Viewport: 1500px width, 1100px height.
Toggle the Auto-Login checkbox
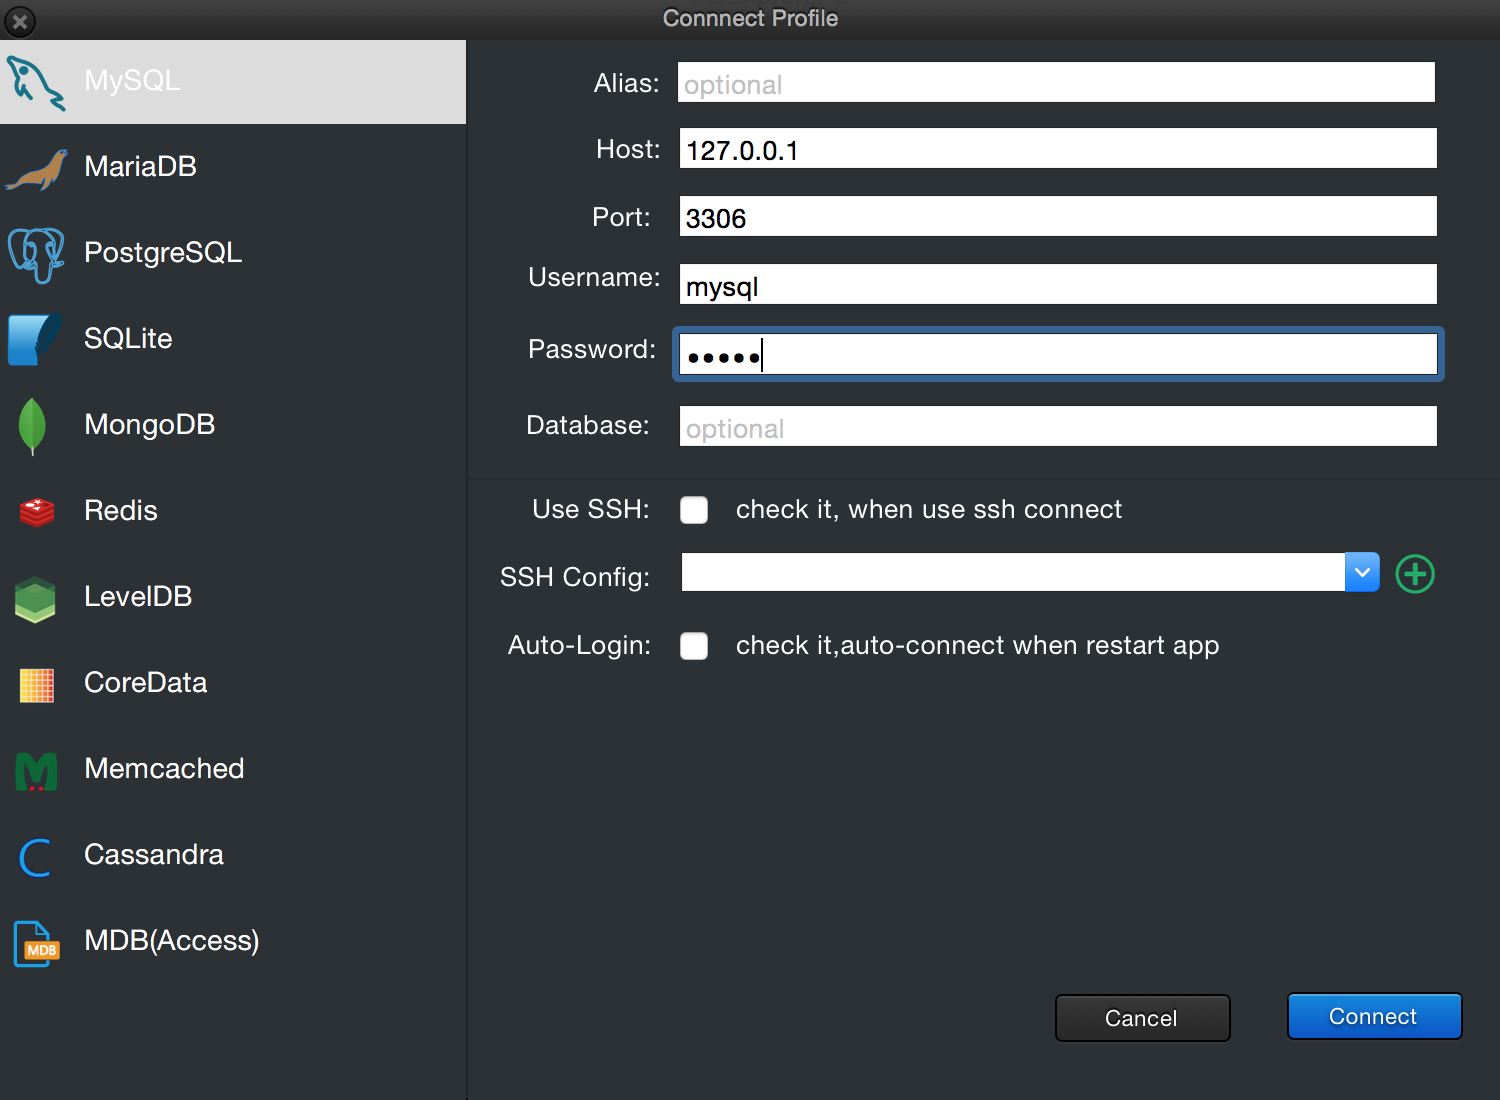694,646
